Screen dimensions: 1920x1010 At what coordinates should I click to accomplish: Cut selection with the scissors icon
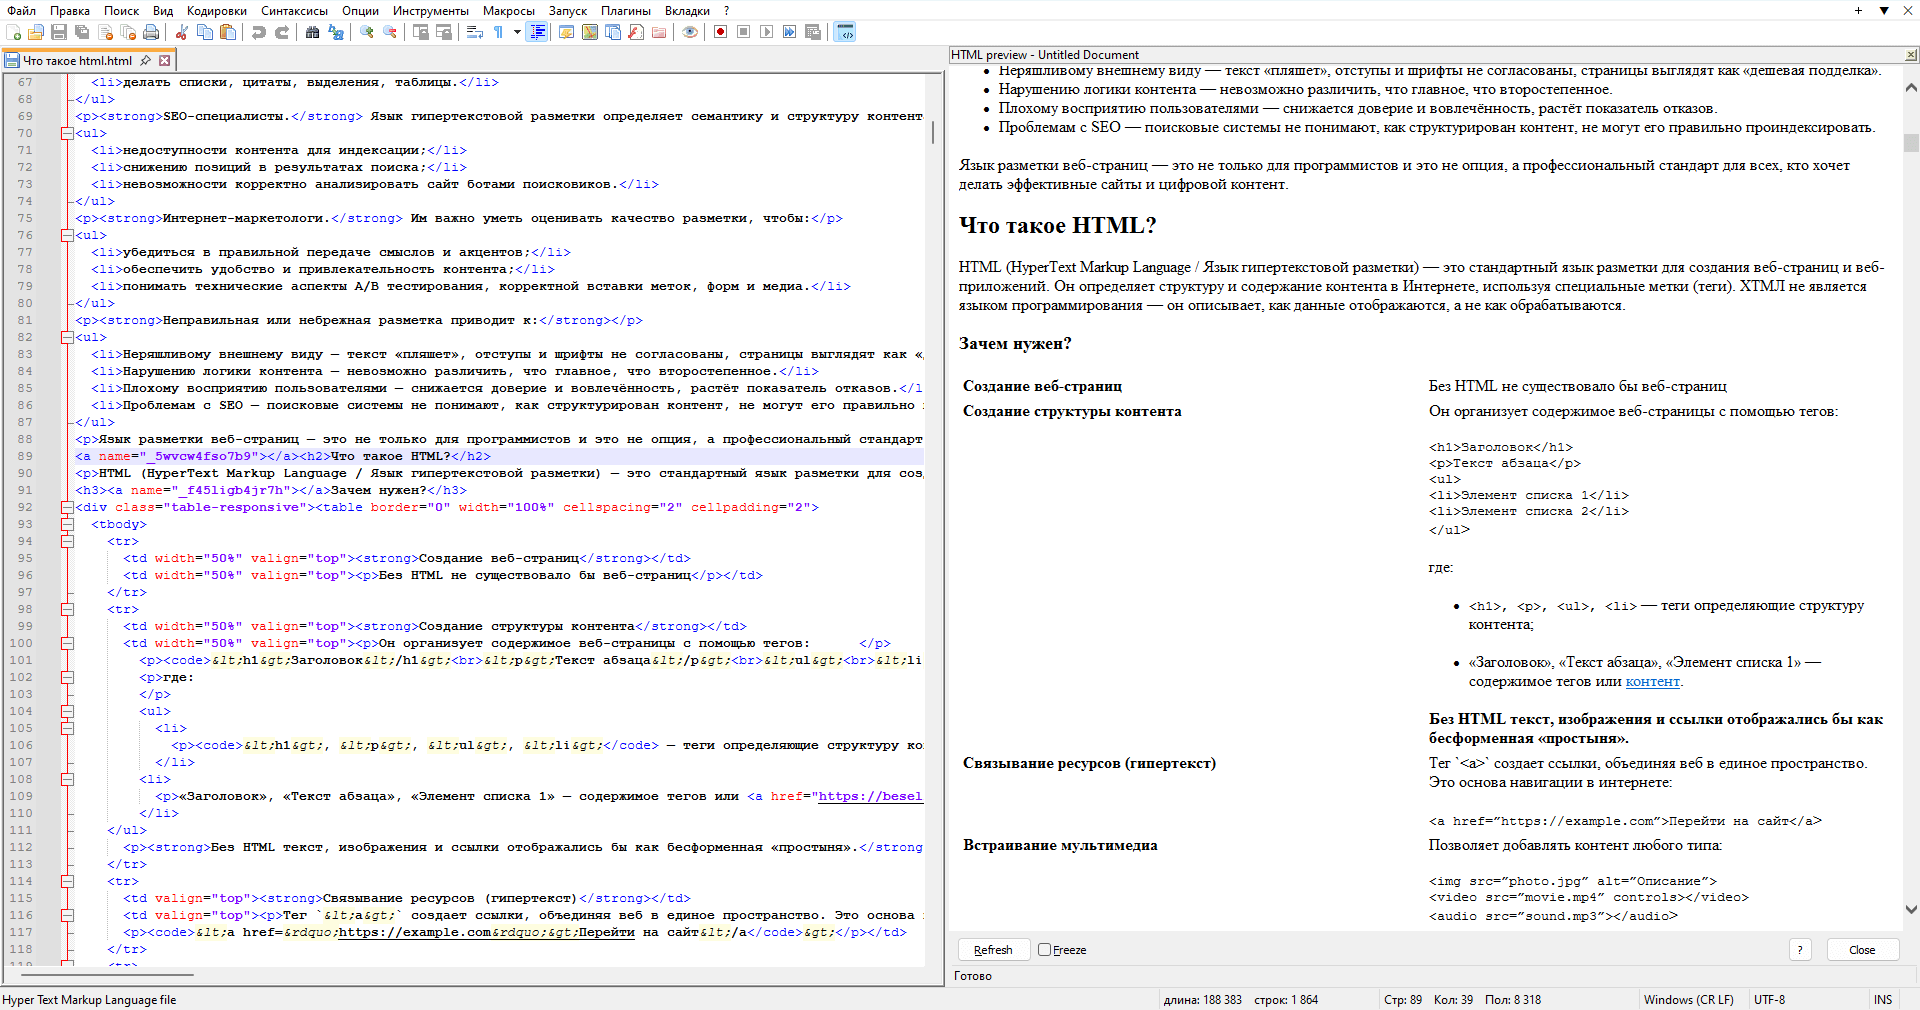(182, 32)
